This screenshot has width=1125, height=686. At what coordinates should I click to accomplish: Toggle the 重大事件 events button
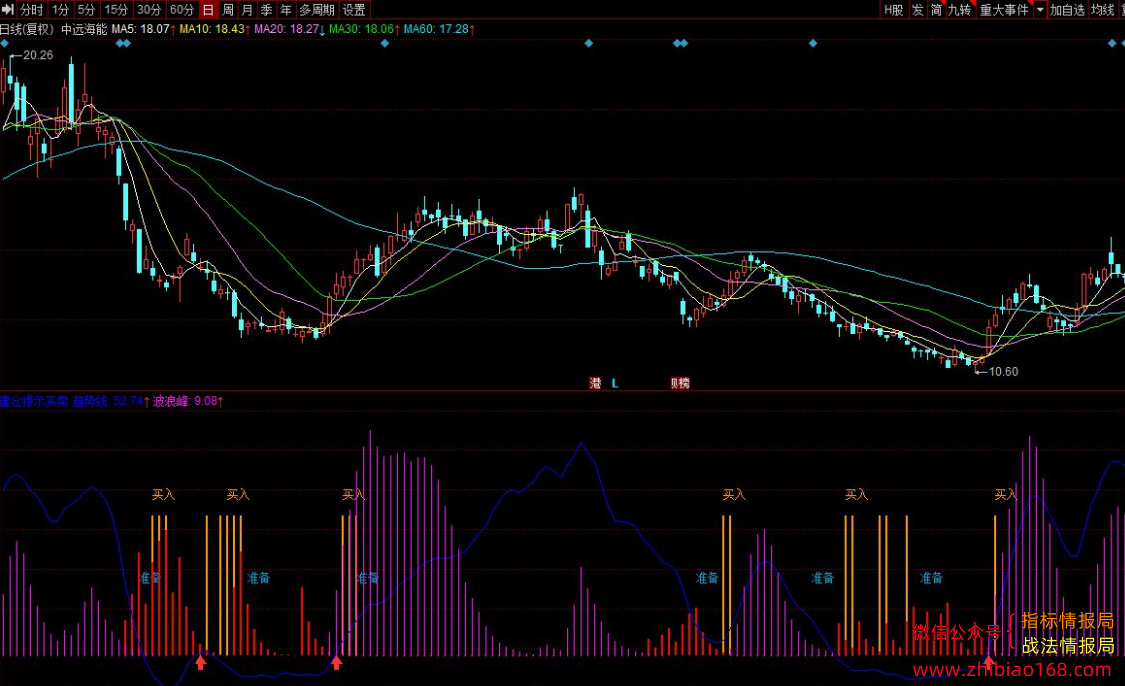1004,9
